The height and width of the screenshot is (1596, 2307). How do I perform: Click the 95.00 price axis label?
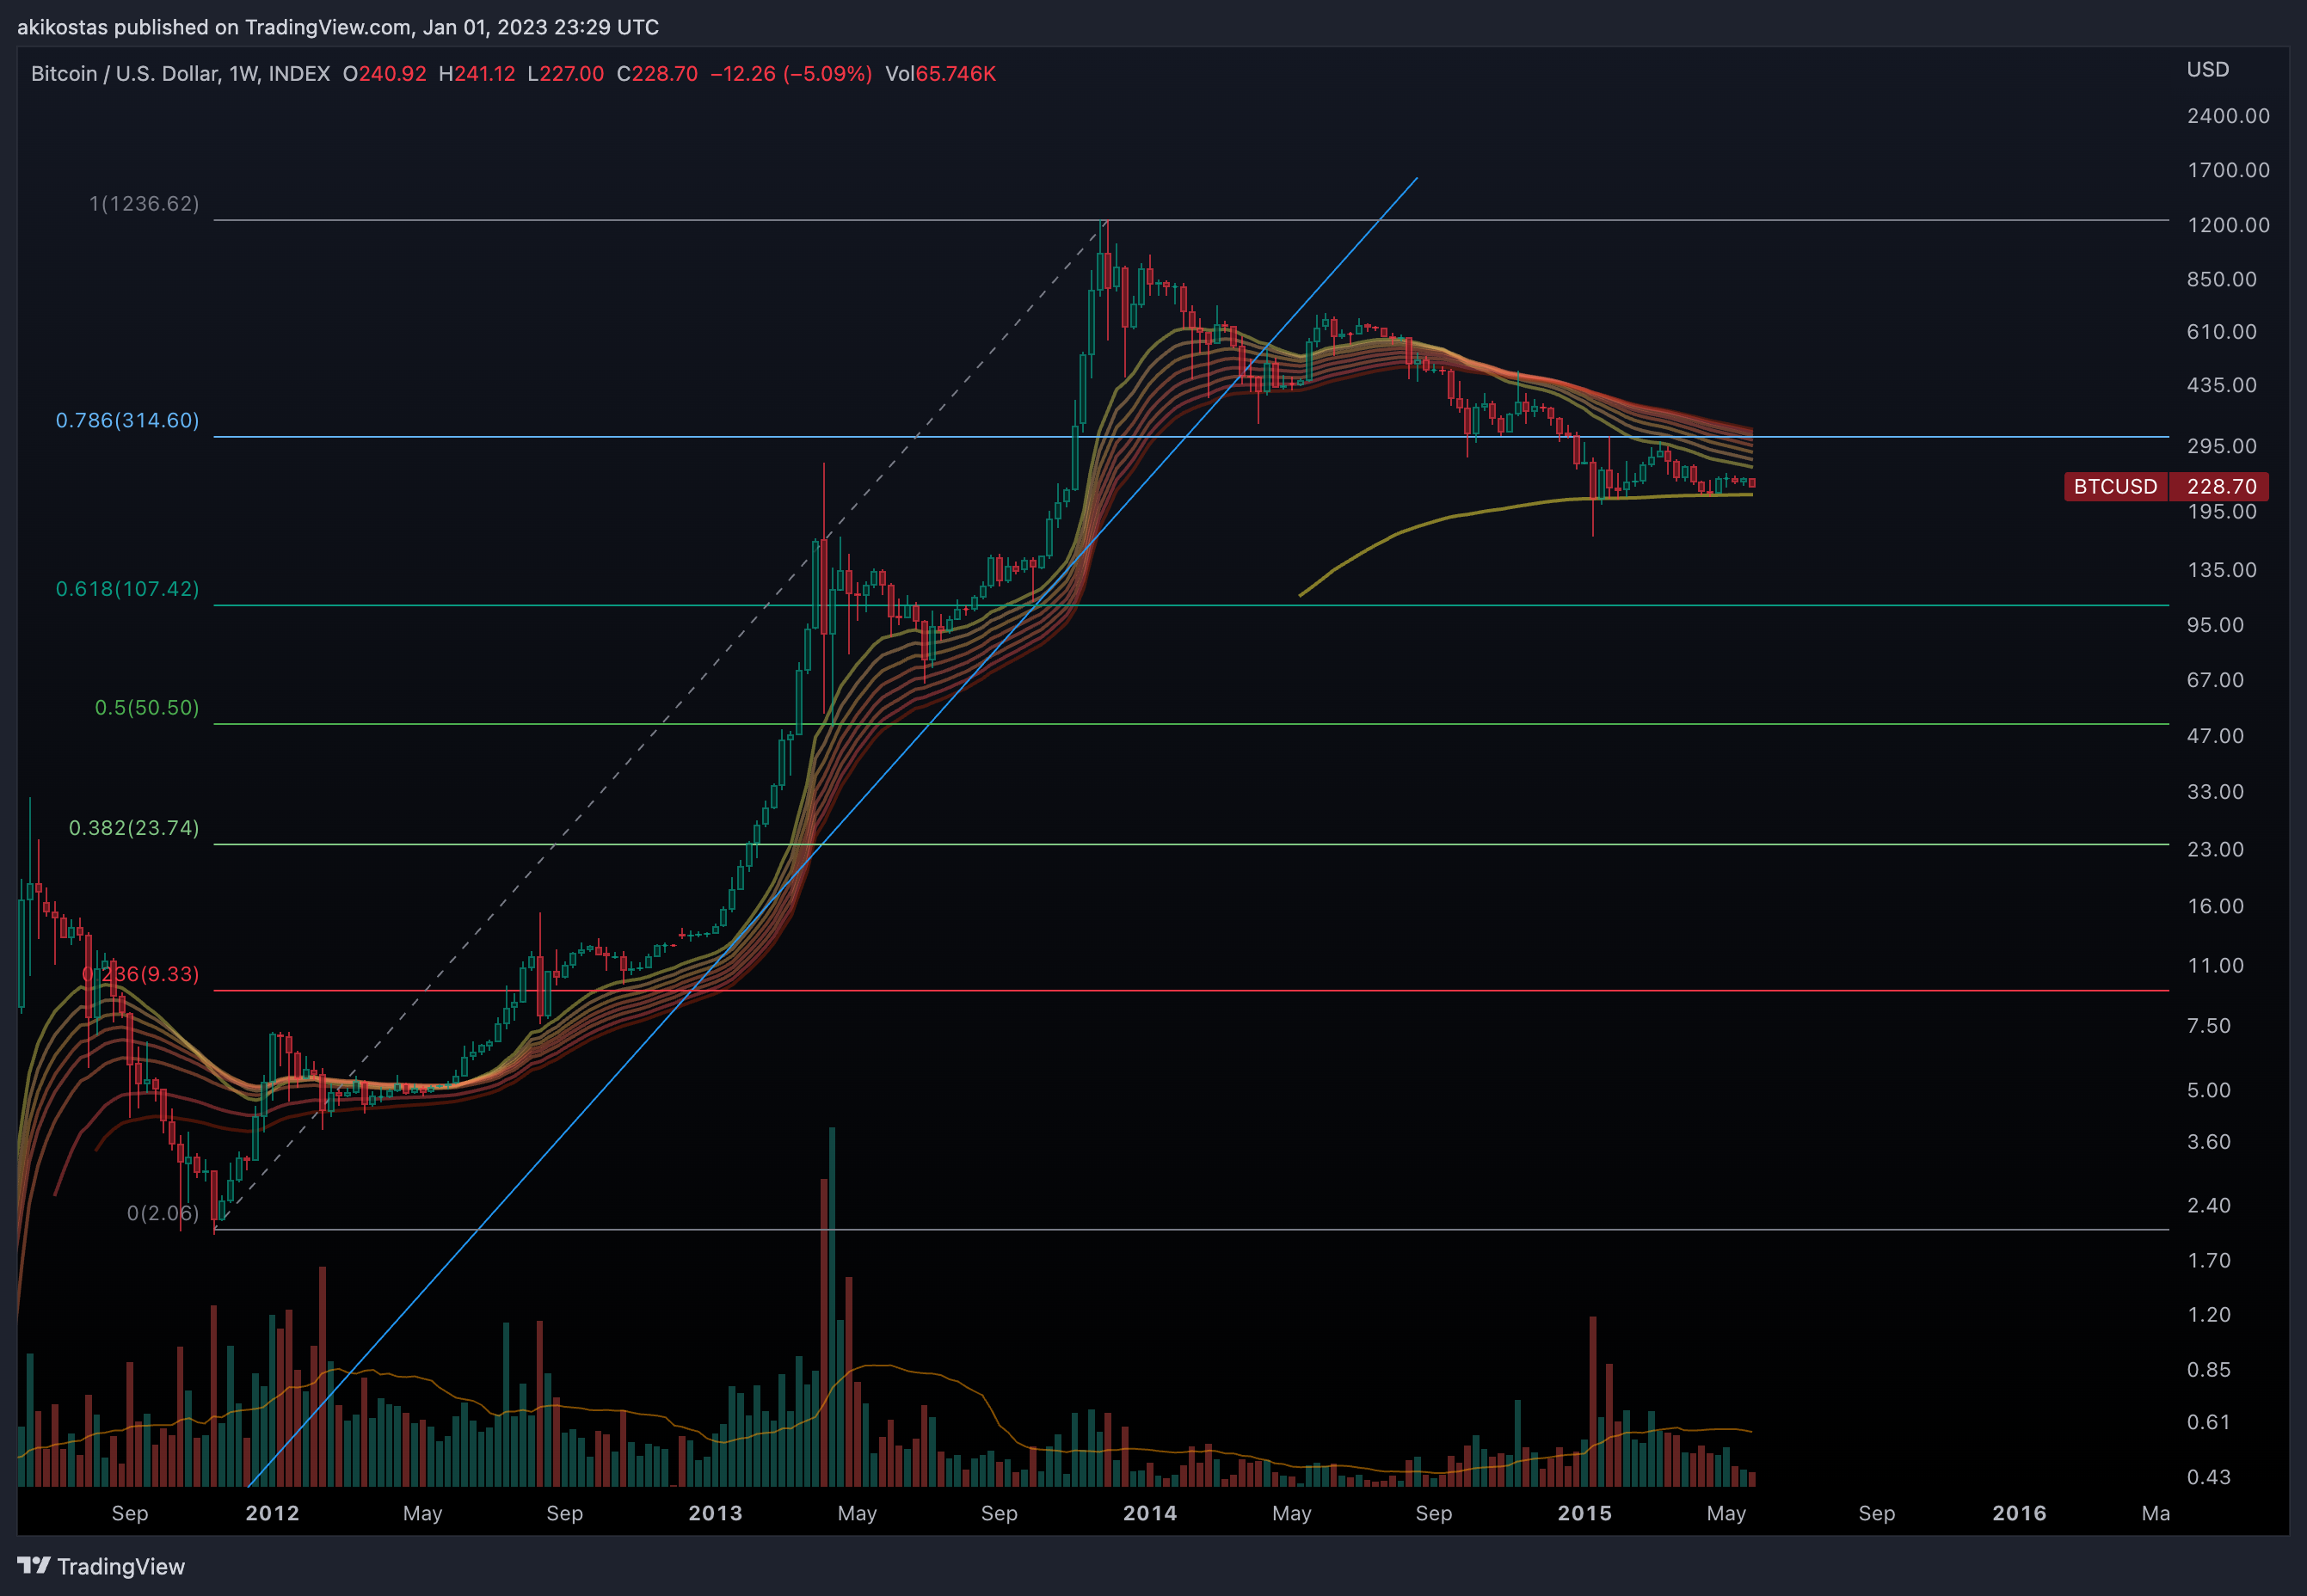tap(2216, 625)
